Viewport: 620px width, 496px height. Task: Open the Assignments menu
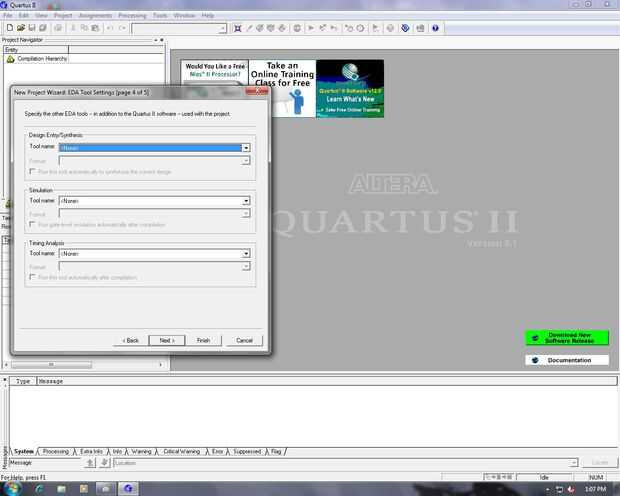point(95,15)
